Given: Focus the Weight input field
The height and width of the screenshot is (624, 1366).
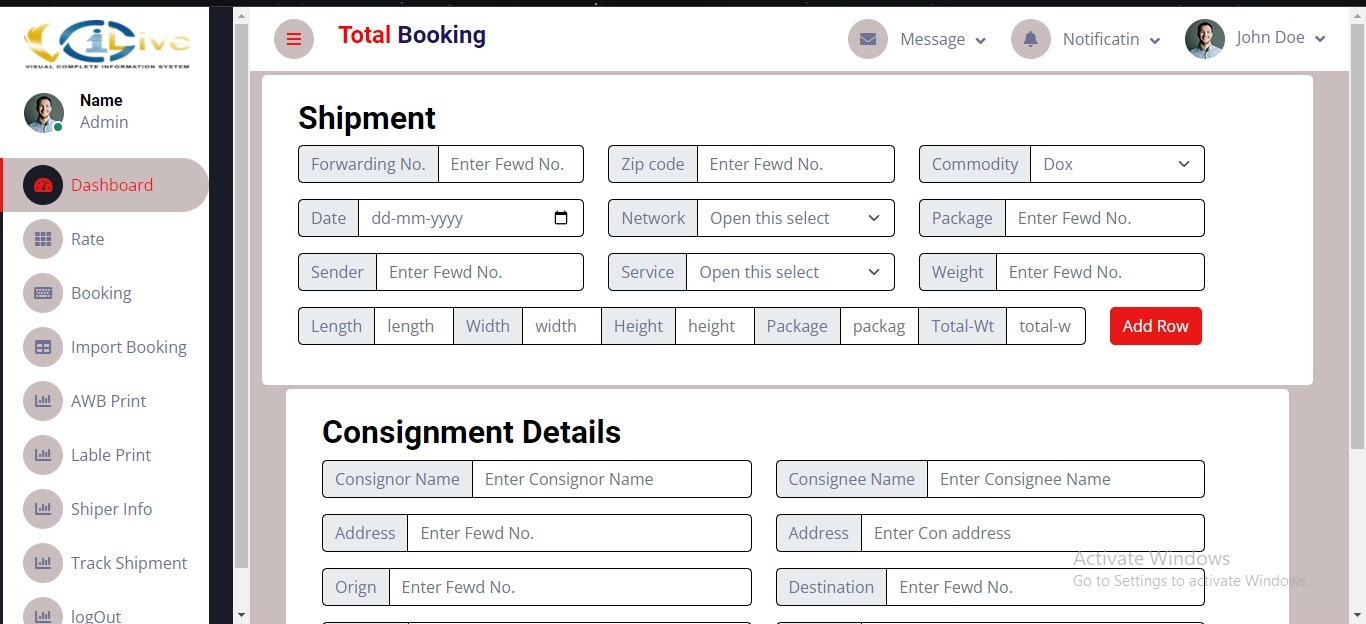Looking at the screenshot, I should point(1100,272).
